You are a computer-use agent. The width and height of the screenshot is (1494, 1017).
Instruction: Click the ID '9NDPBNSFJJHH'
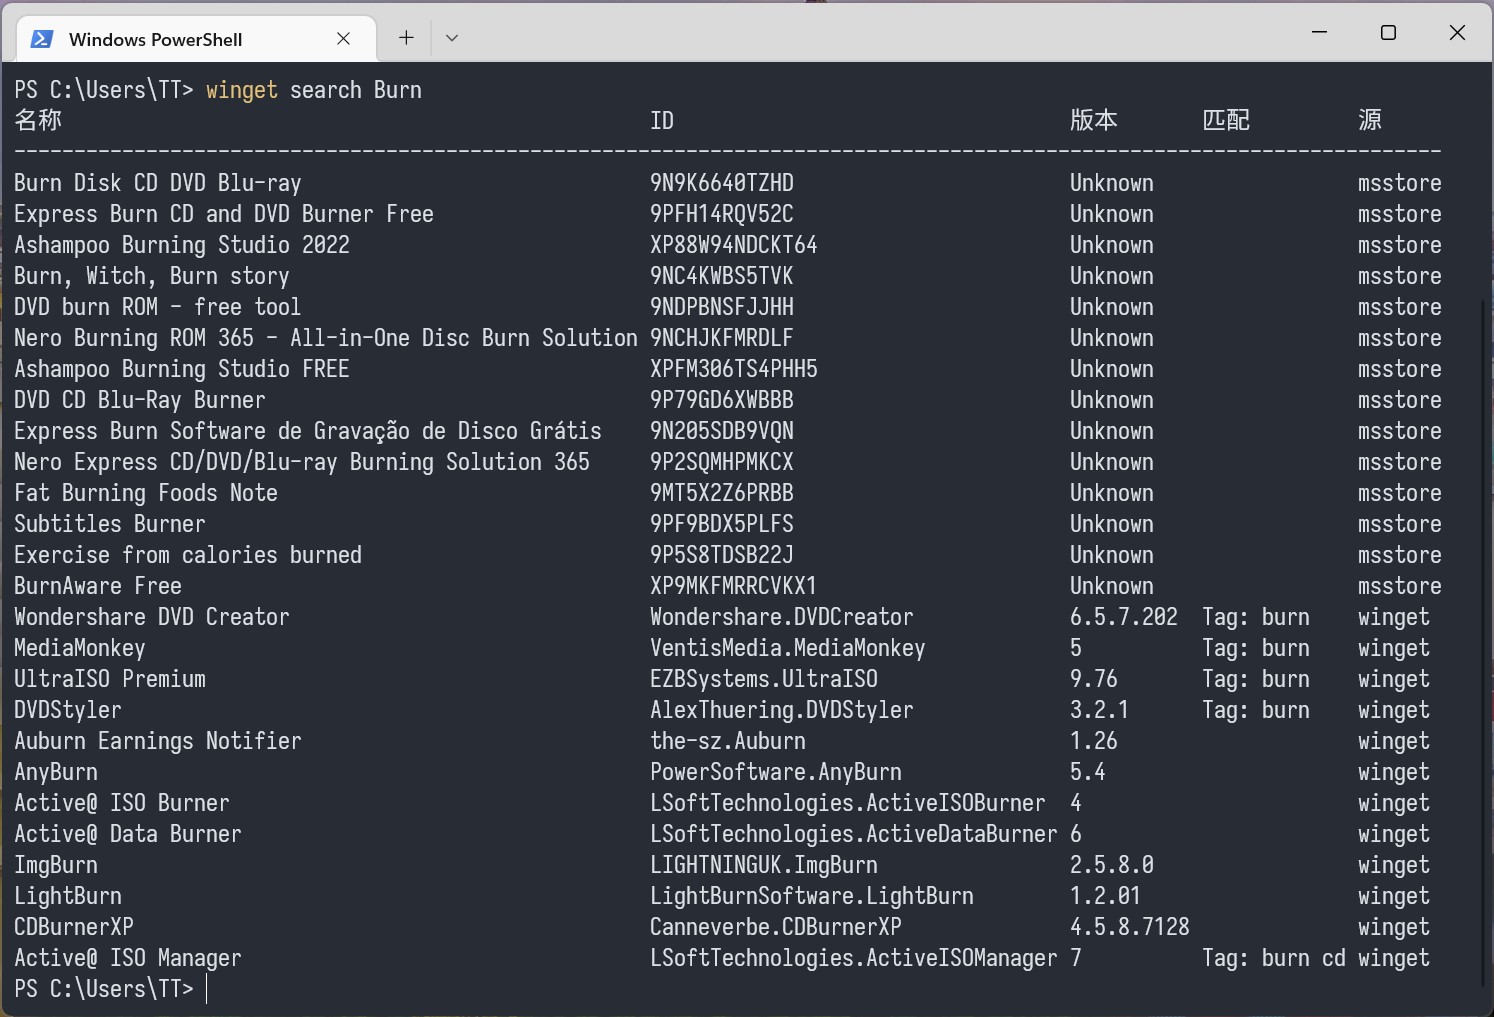pos(722,307)
